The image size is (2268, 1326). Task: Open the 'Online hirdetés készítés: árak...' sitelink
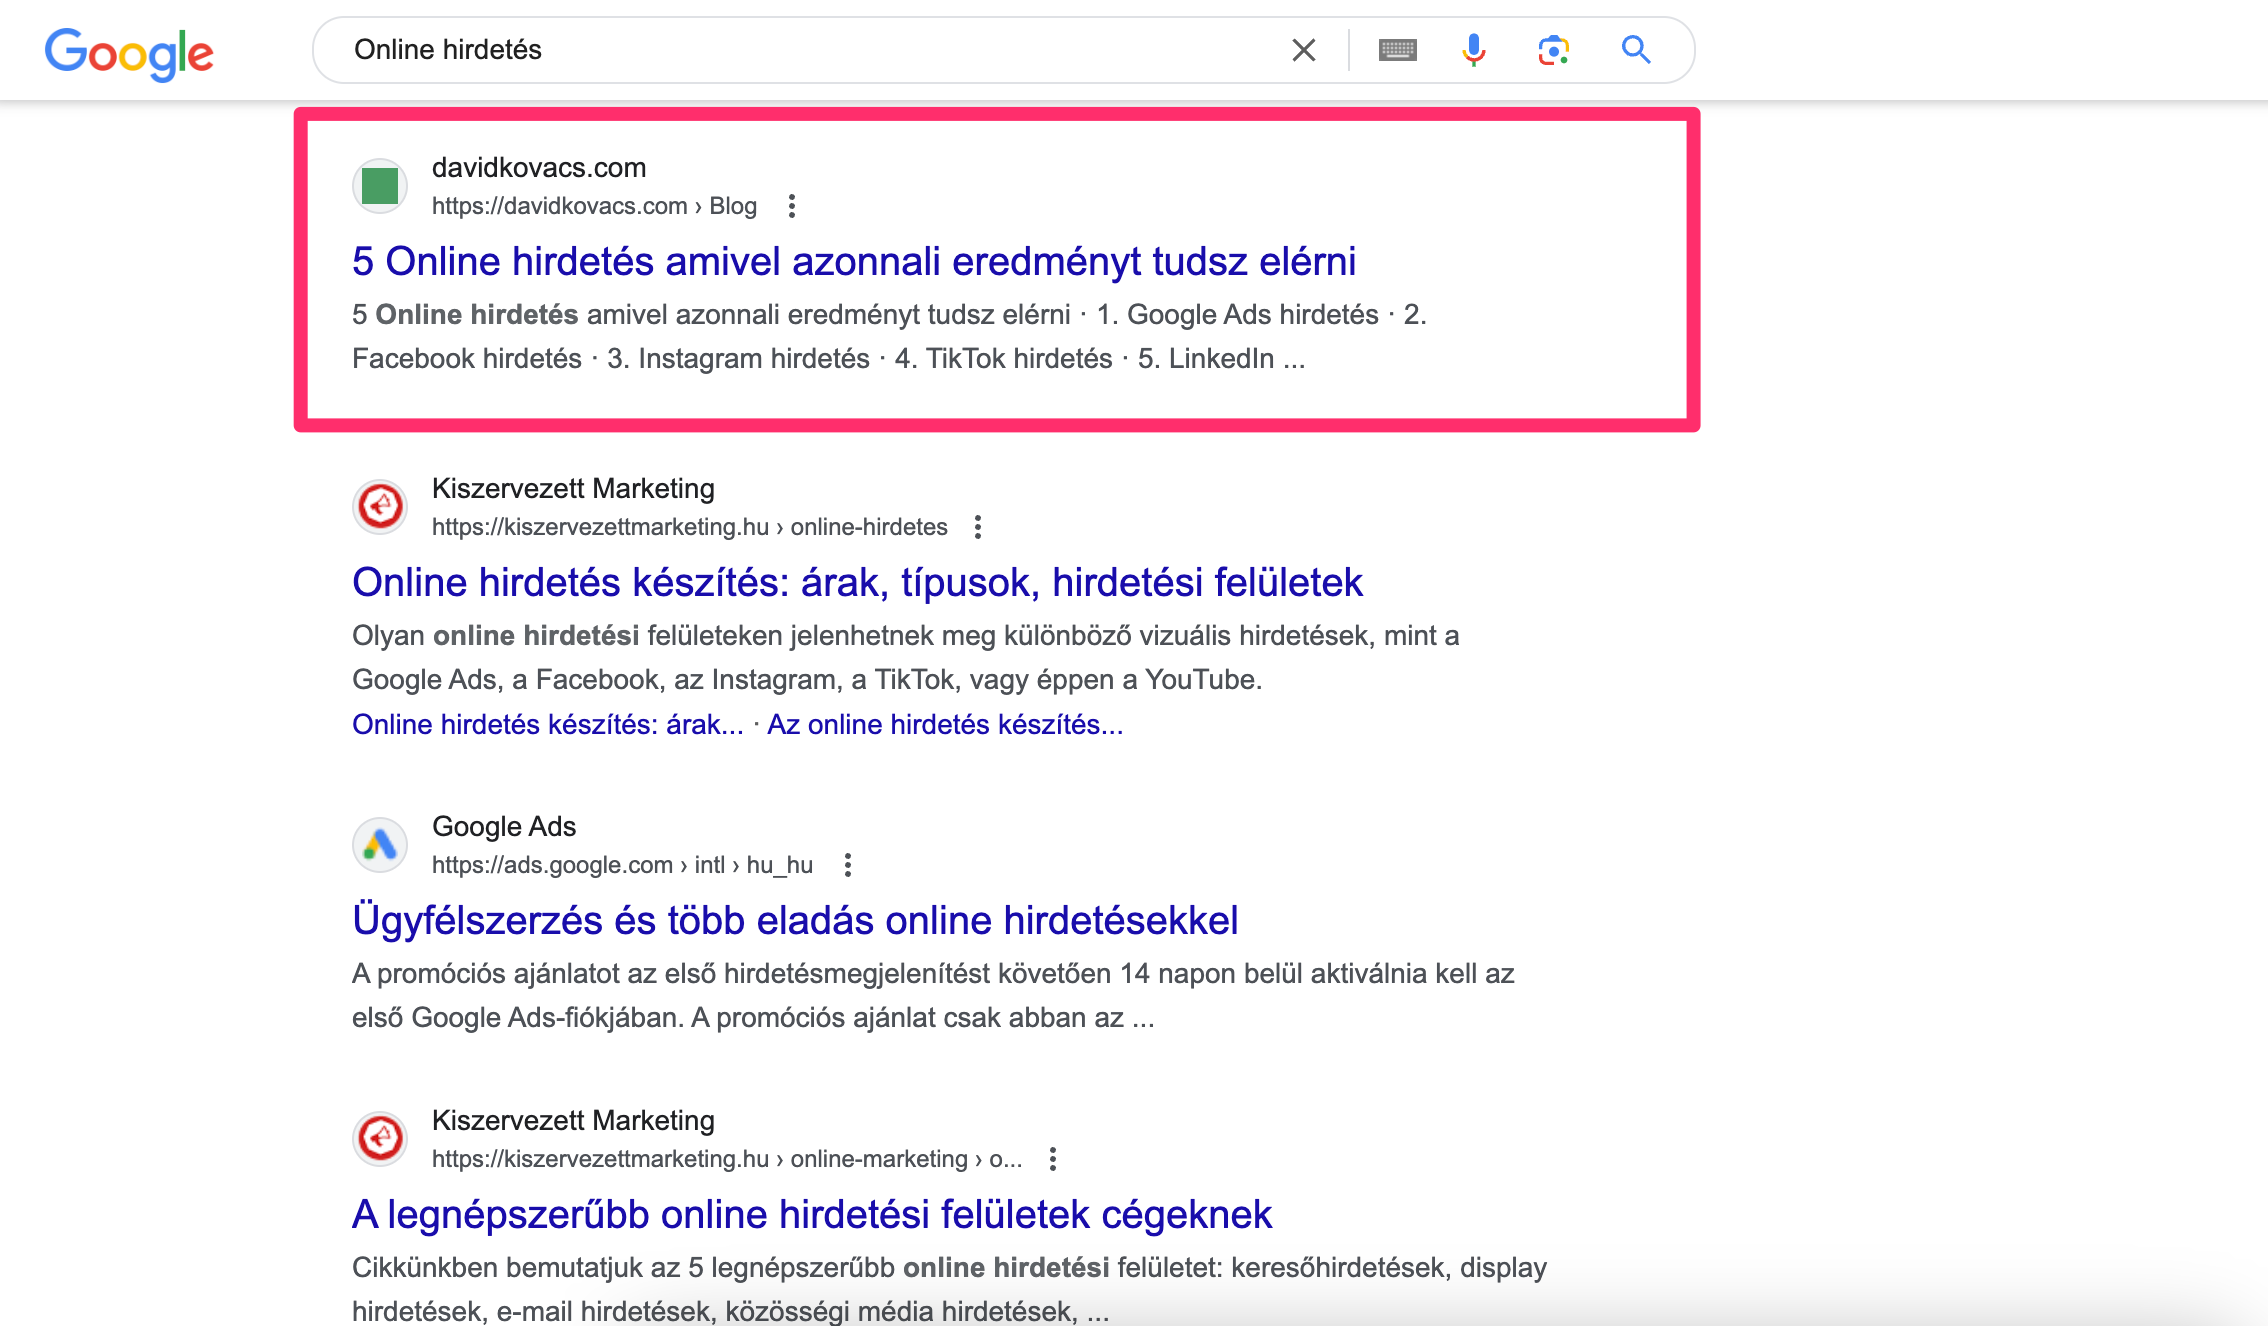[548, 724]
